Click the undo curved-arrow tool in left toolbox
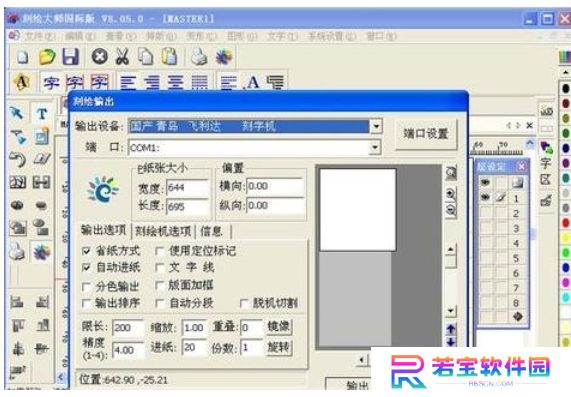Screen dimensions: 571x397 (17, 159)
